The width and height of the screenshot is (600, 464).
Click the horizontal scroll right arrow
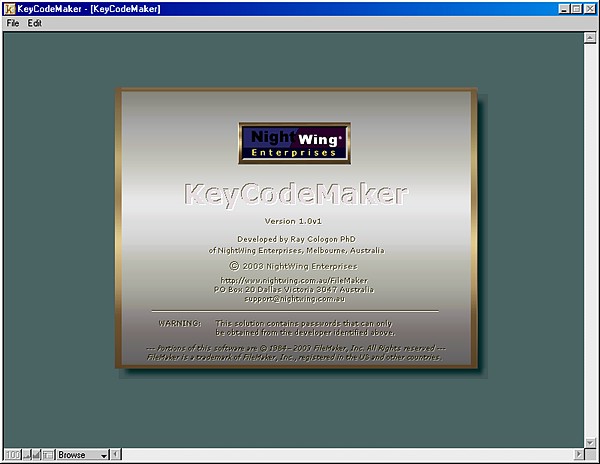[579, 455]
